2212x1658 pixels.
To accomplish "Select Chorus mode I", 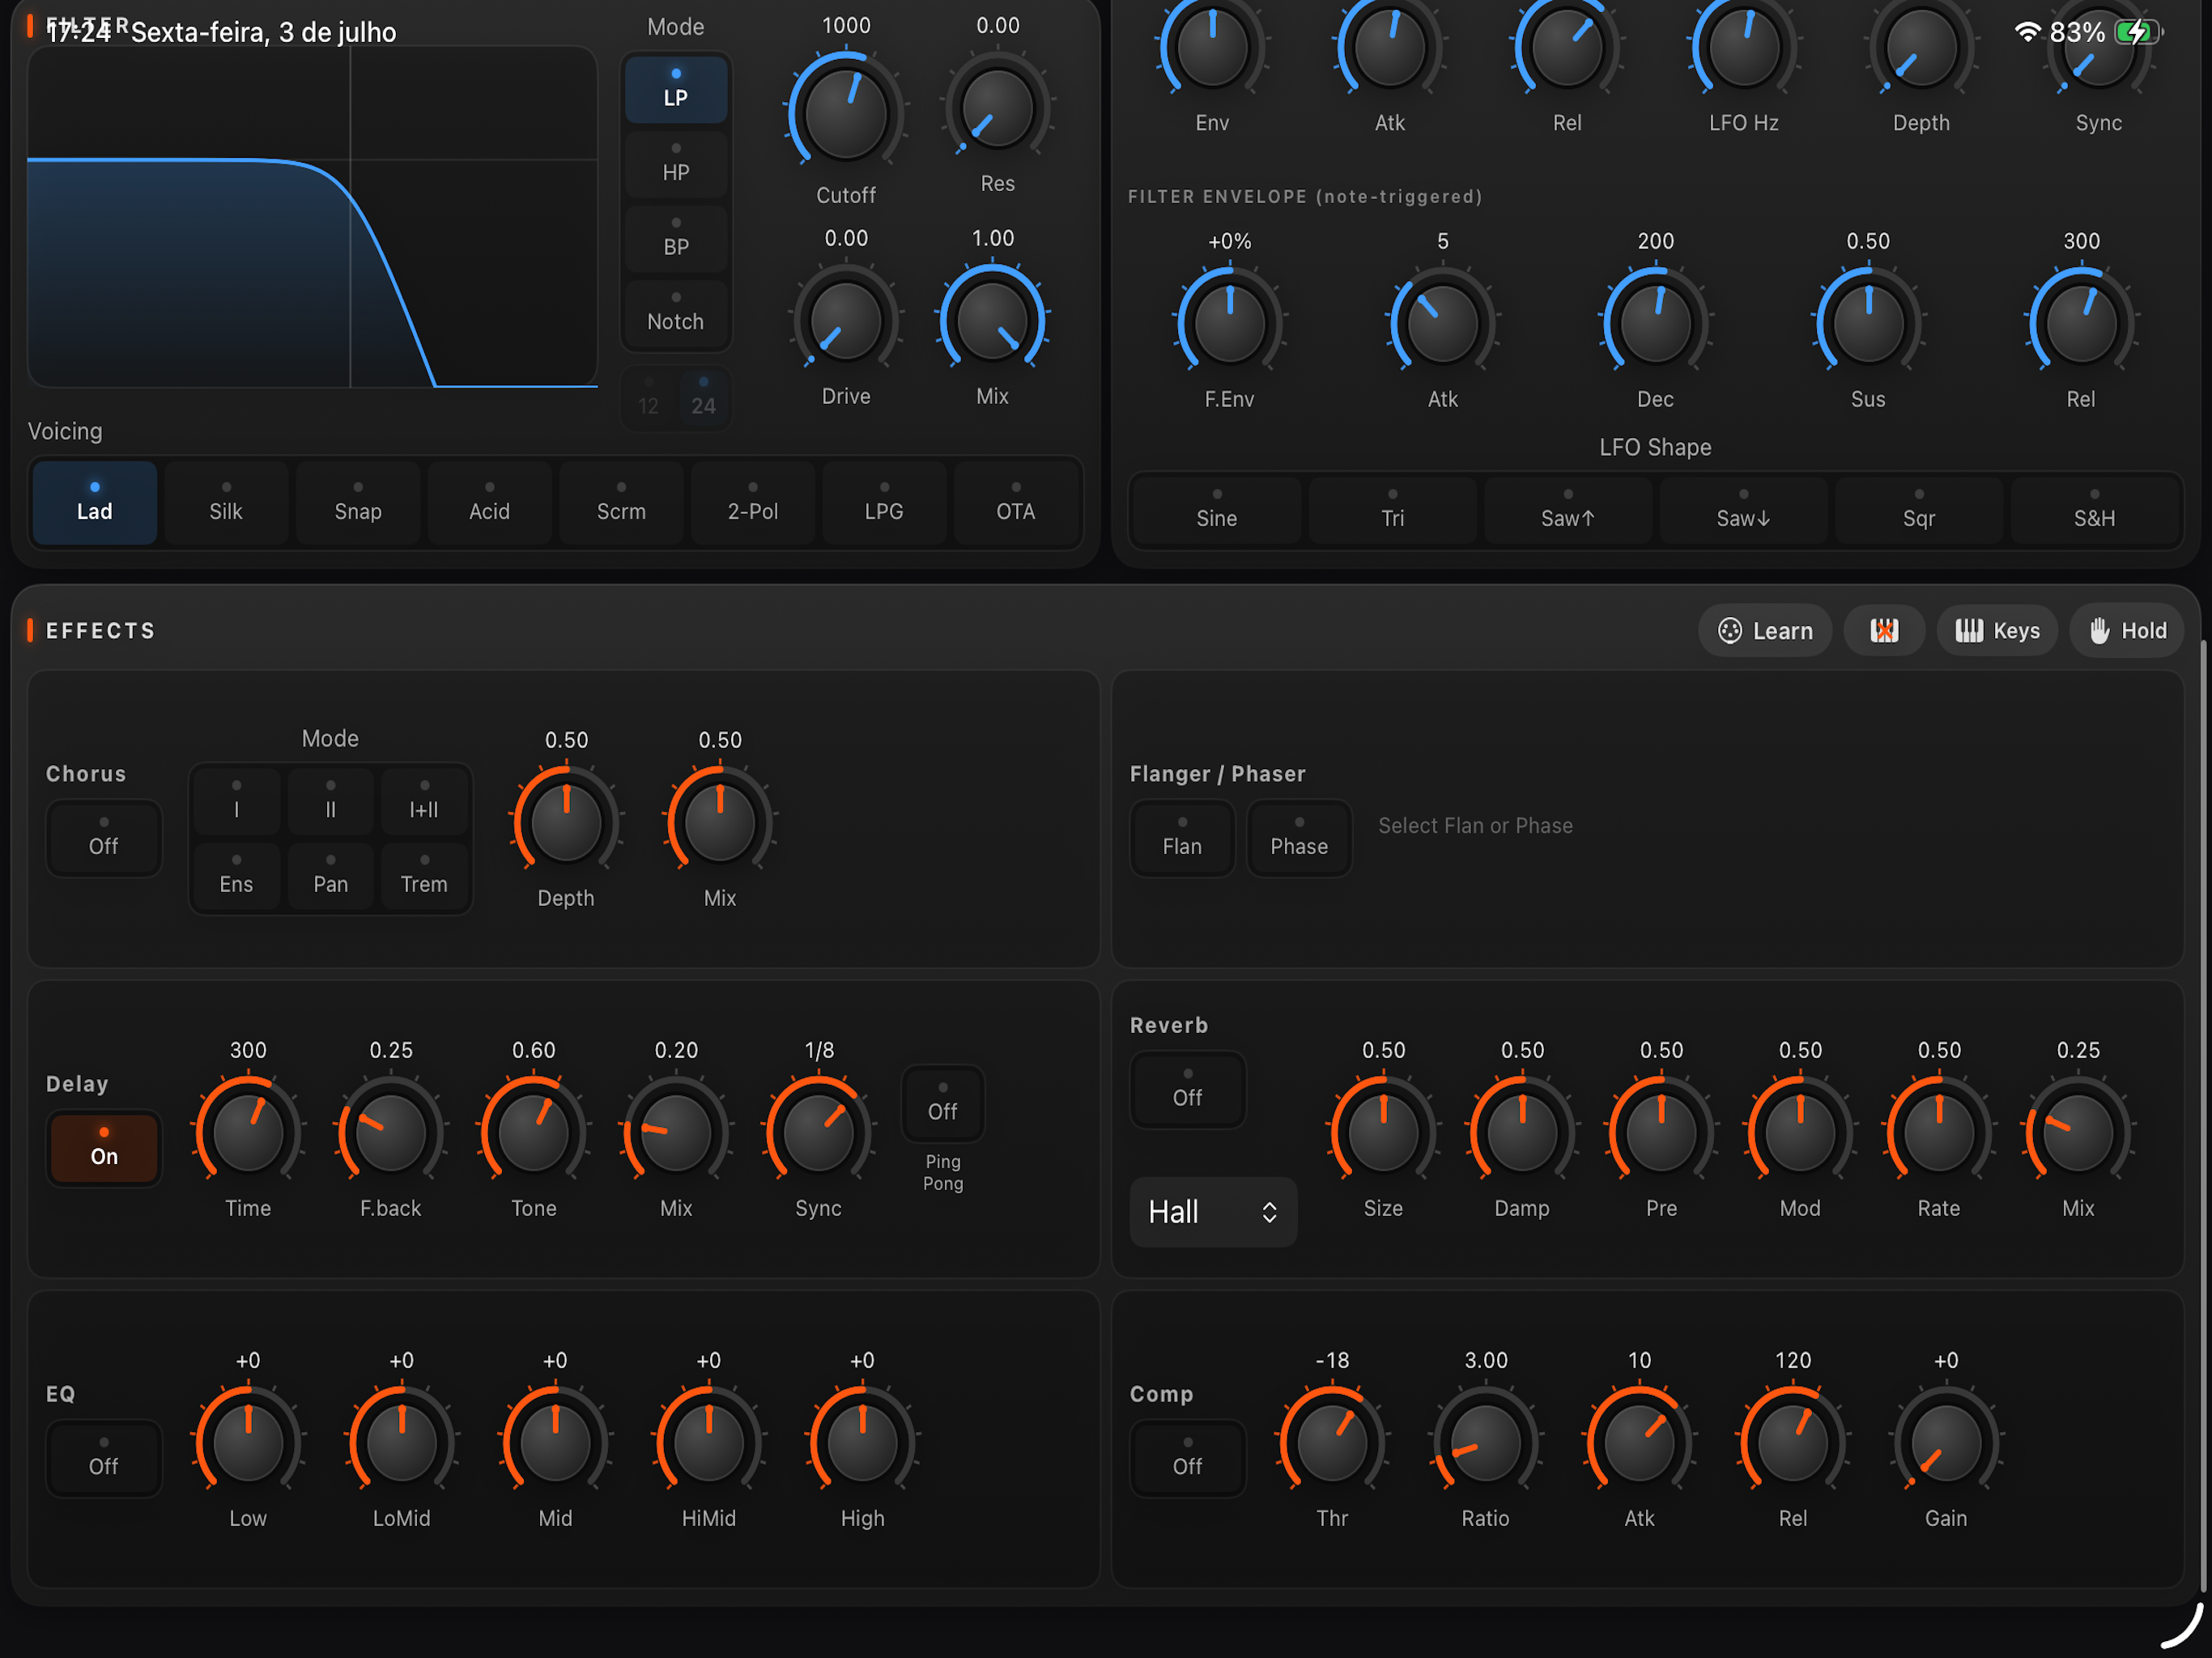I will click(237, 801).
